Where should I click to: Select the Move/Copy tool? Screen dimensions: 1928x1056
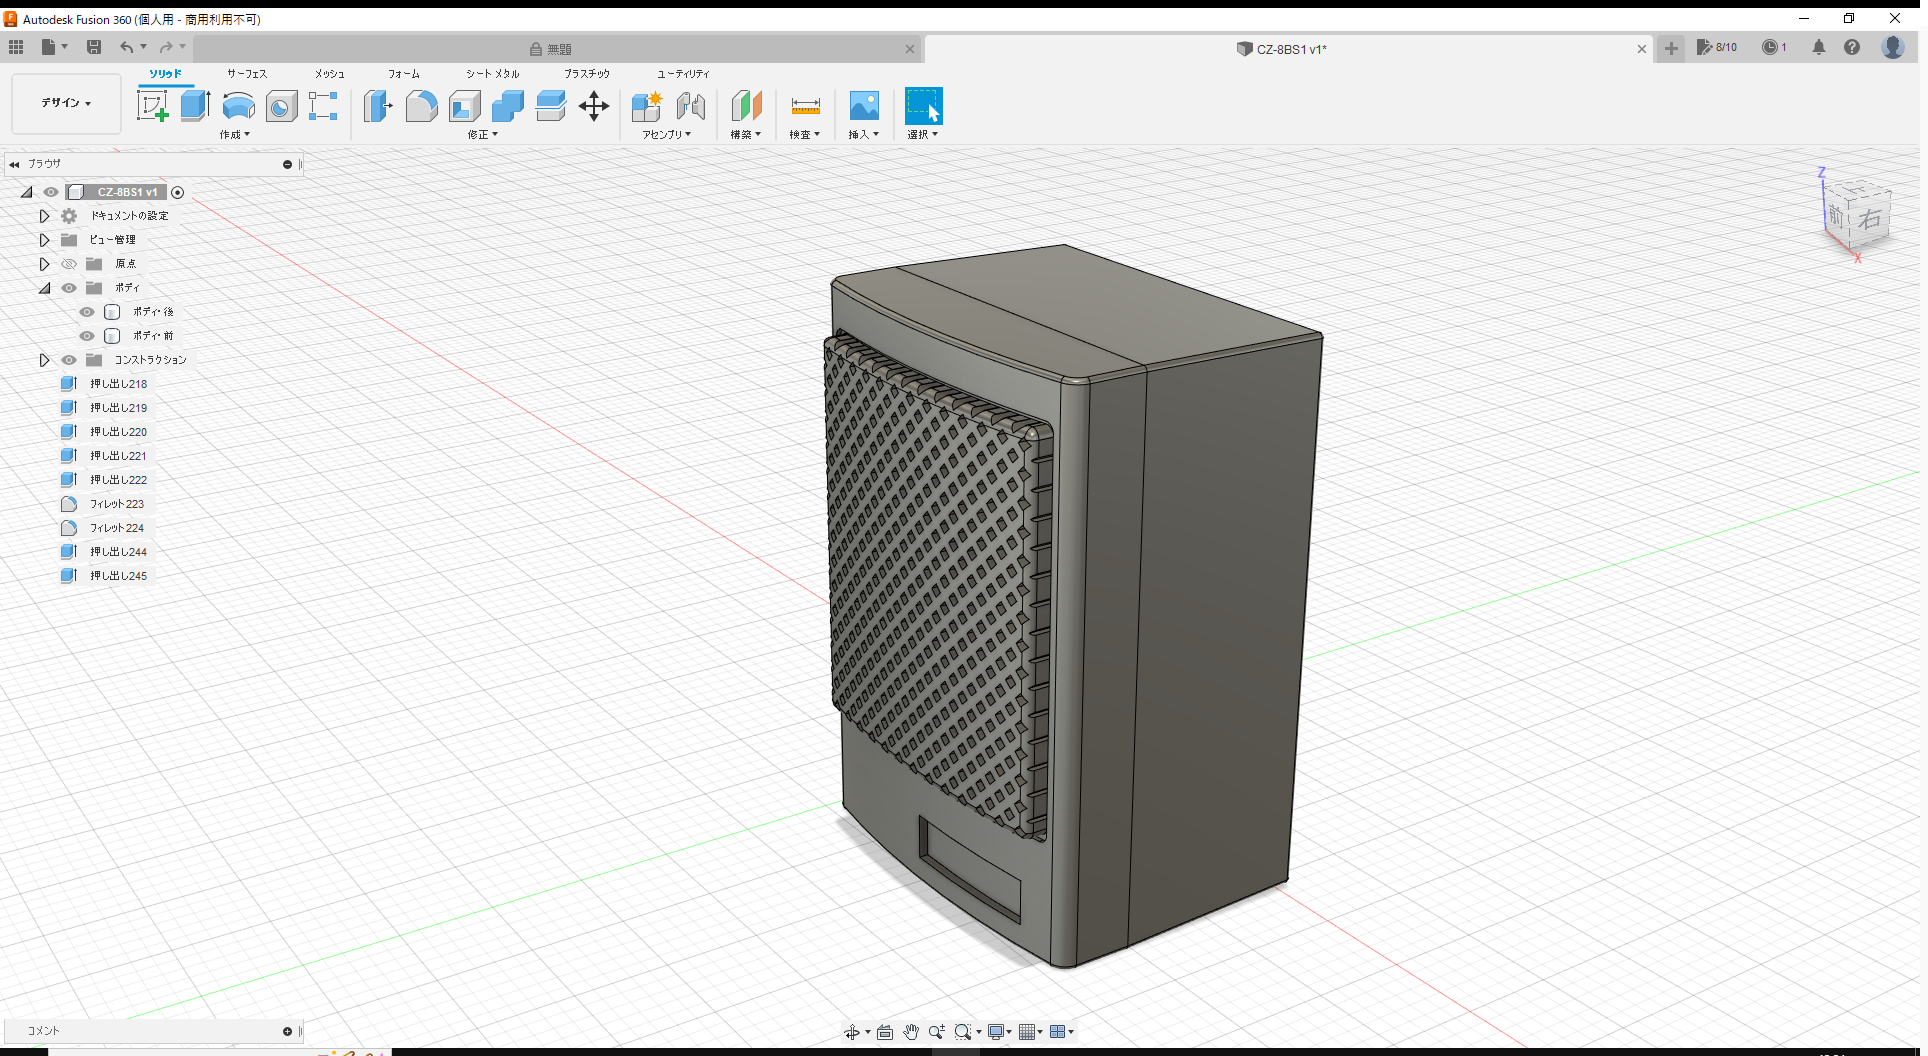(593, 106)
